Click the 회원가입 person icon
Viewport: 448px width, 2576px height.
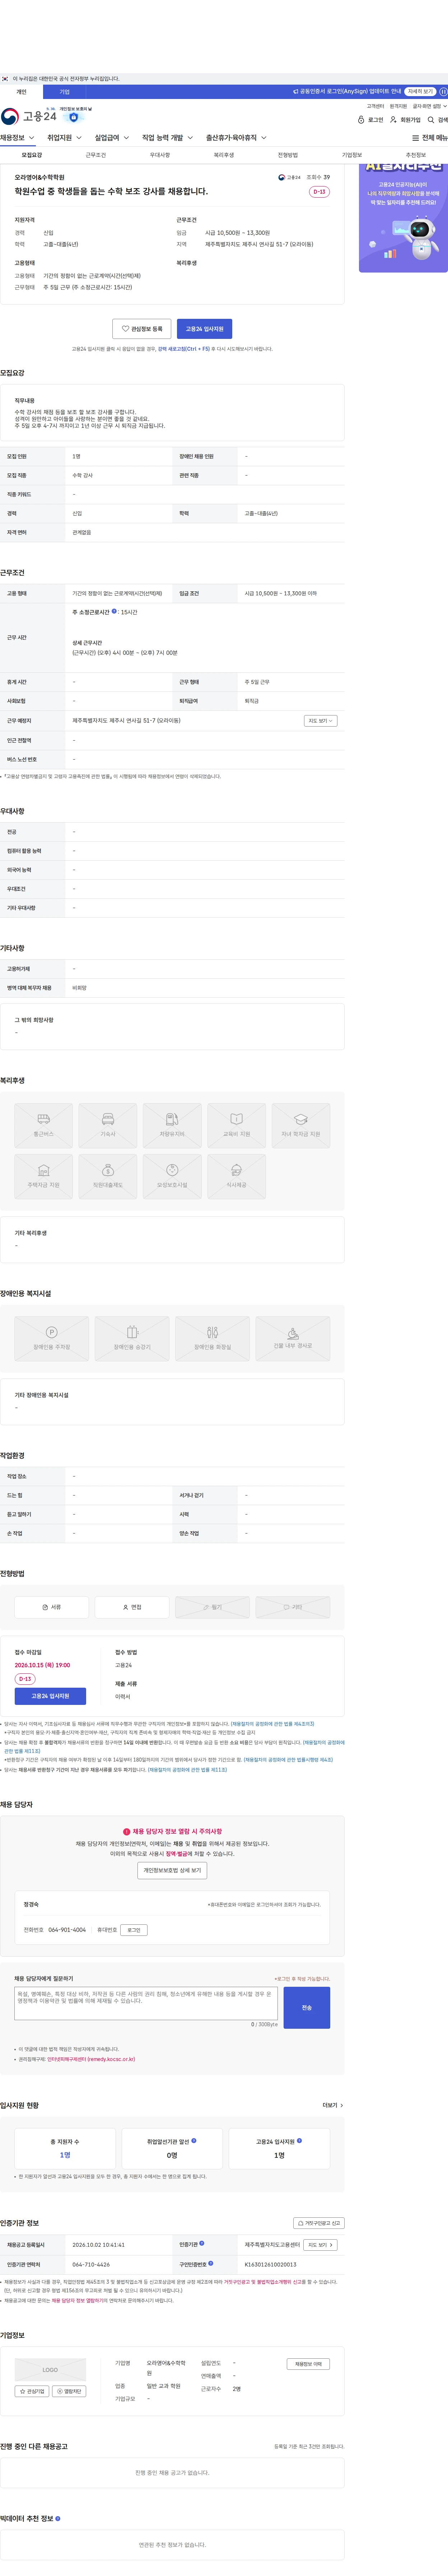tap(393, 120)
